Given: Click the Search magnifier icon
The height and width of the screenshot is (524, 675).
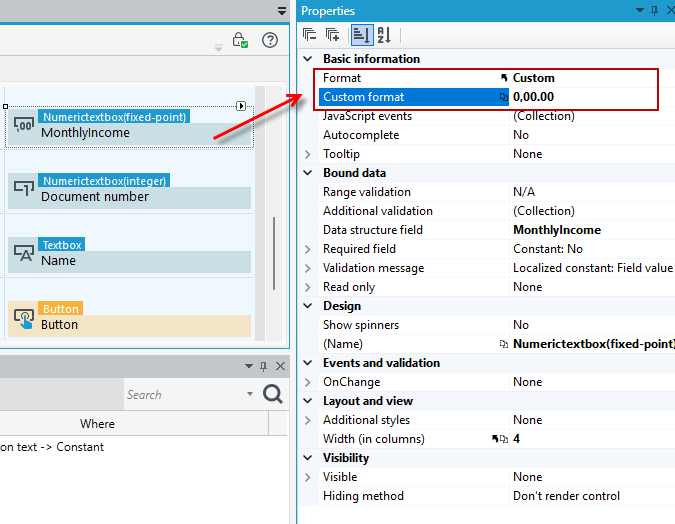Looking at the screenshot, I should pos(273,394).
